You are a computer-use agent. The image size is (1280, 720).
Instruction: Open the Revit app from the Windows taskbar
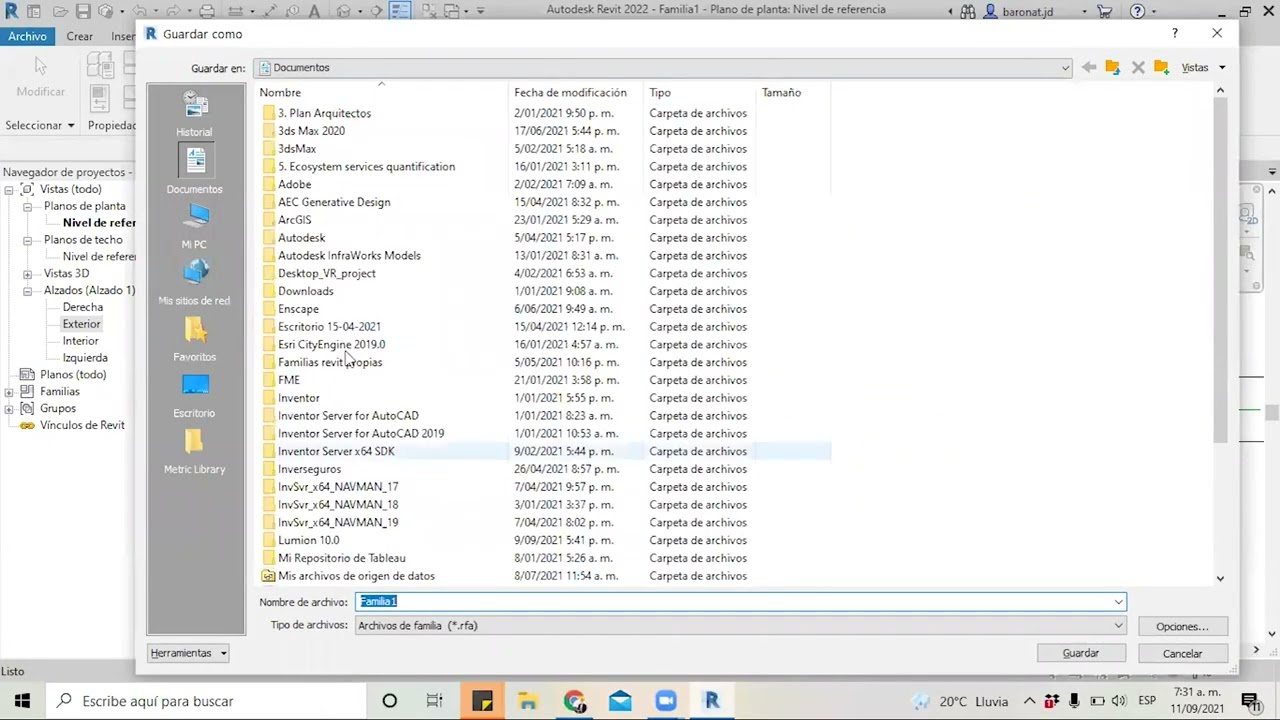712,701
